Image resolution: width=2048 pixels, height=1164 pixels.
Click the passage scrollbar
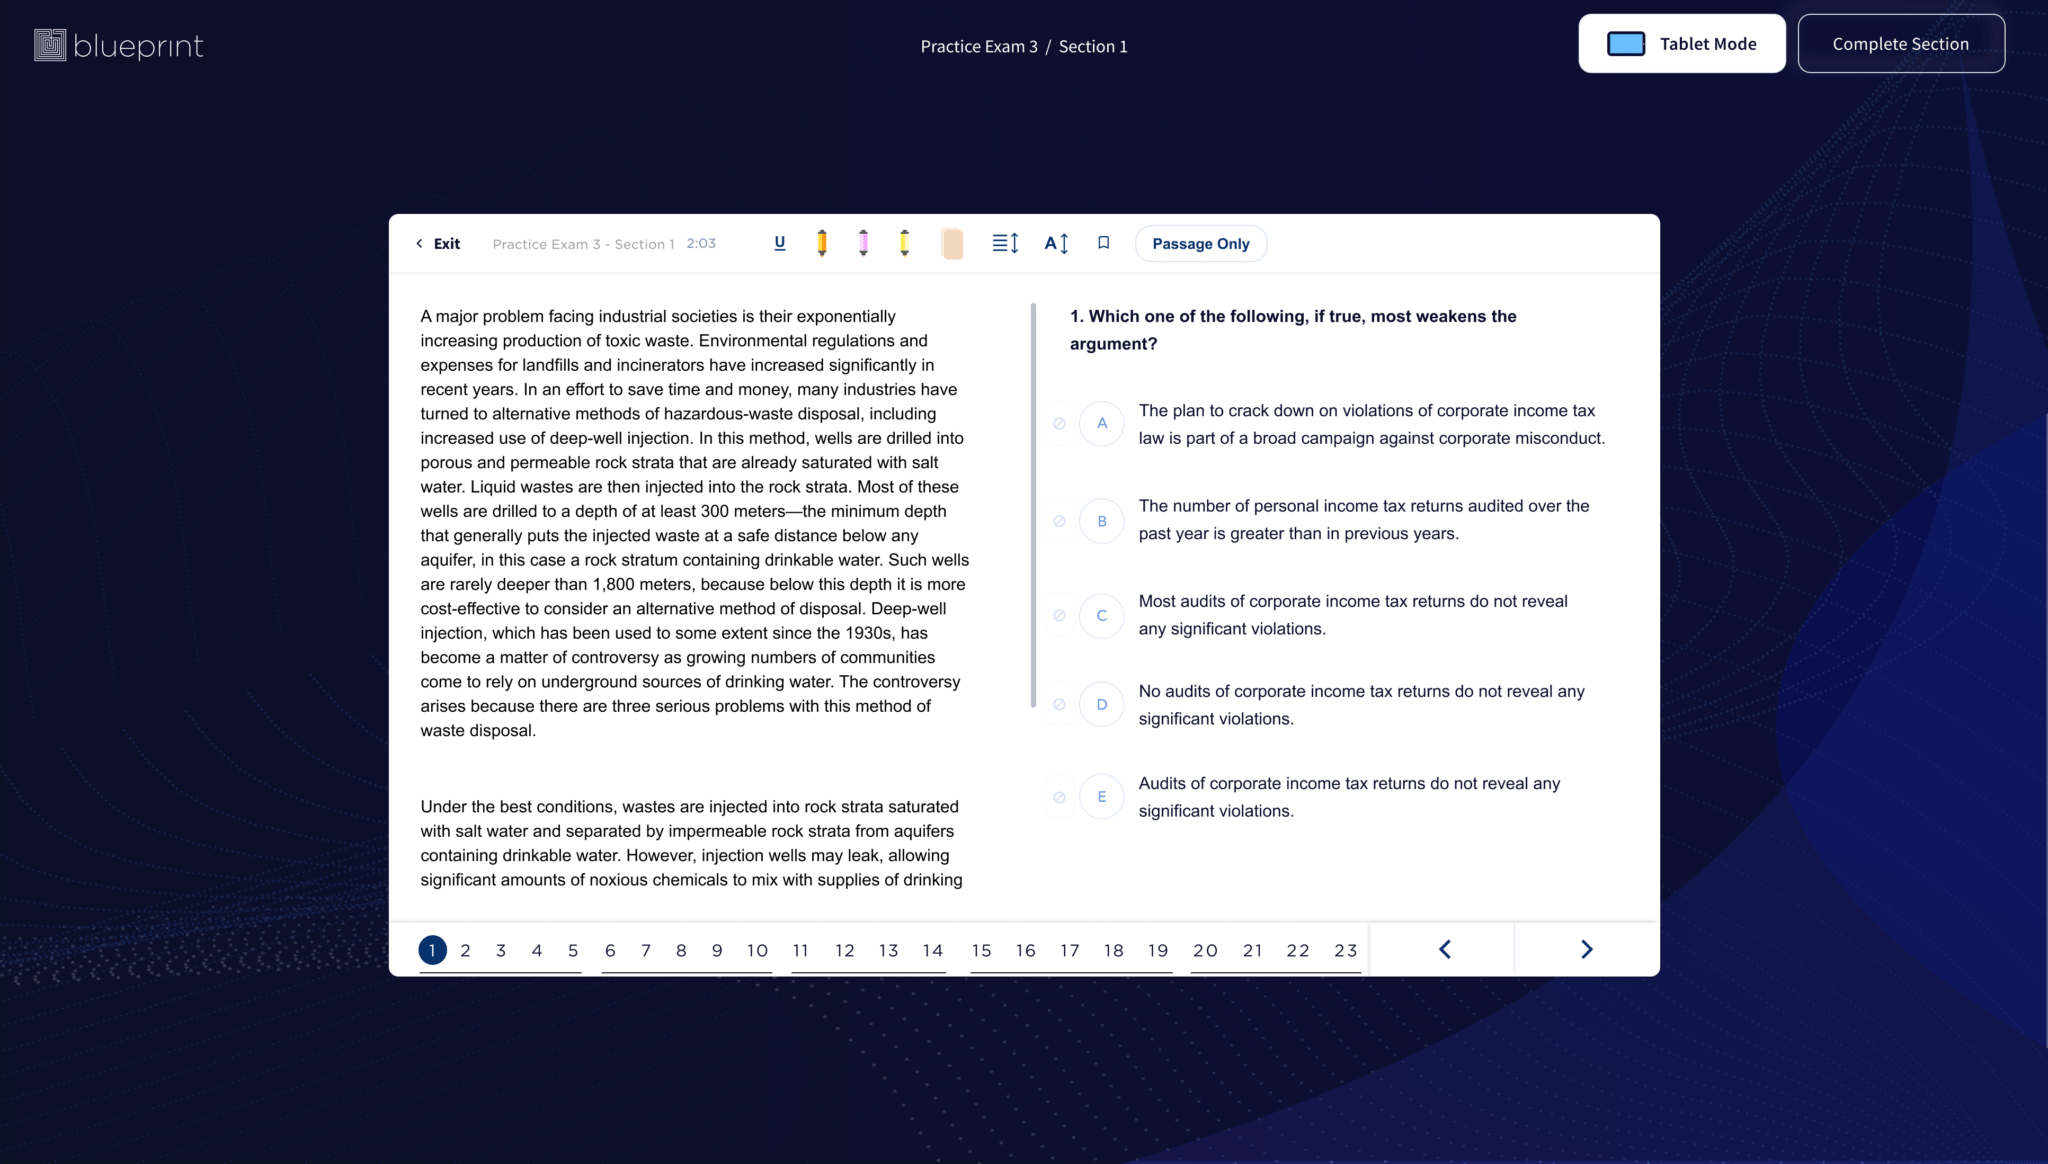[x=1033, y=505]
